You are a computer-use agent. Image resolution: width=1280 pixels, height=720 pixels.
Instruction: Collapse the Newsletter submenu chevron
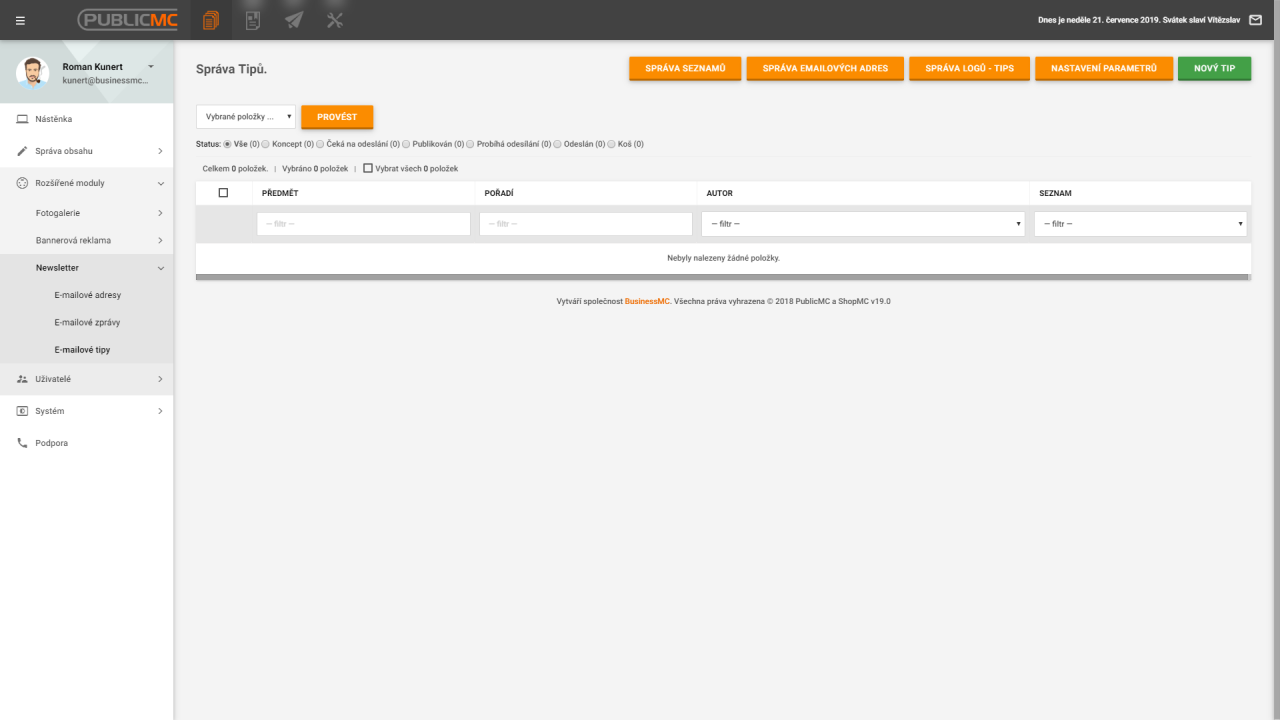pos(160,268)
